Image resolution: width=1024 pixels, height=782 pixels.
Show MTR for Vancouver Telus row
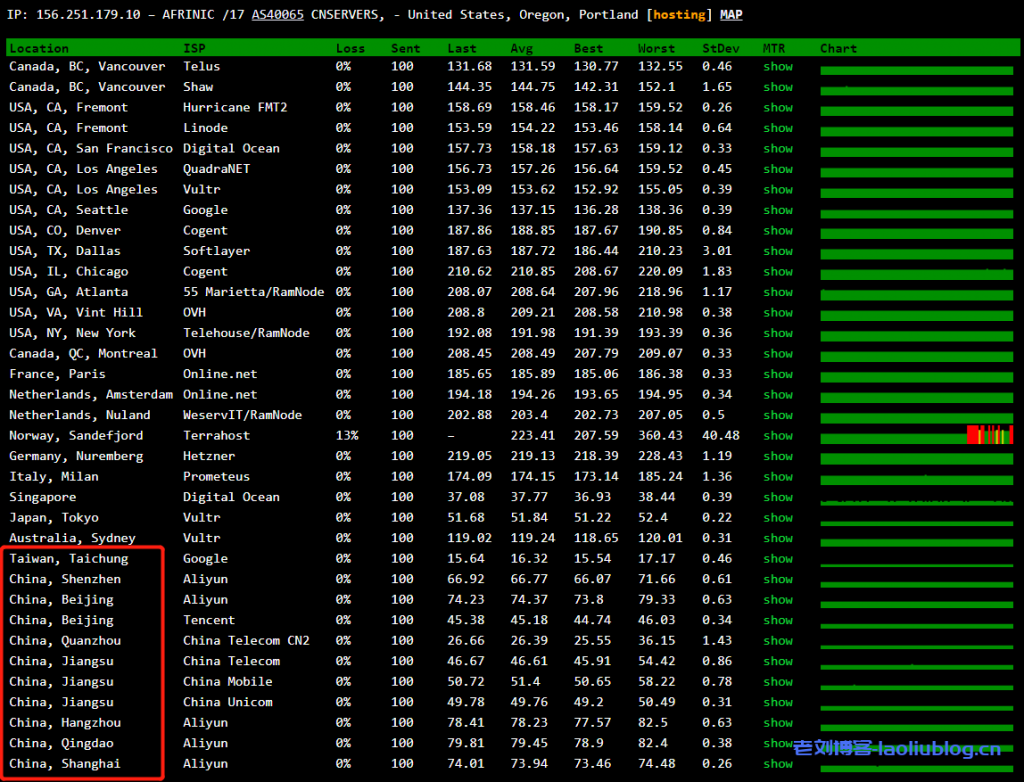(x=777, y=67)
